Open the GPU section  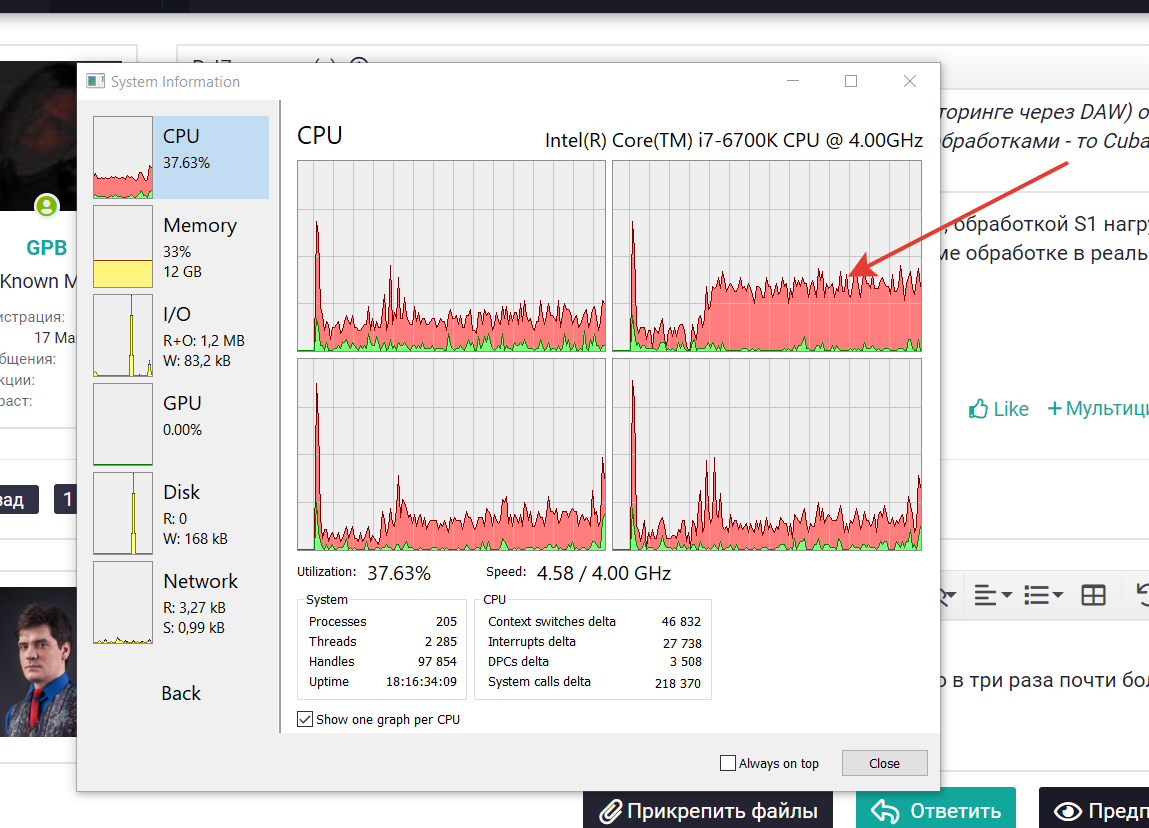click(181, 424)
